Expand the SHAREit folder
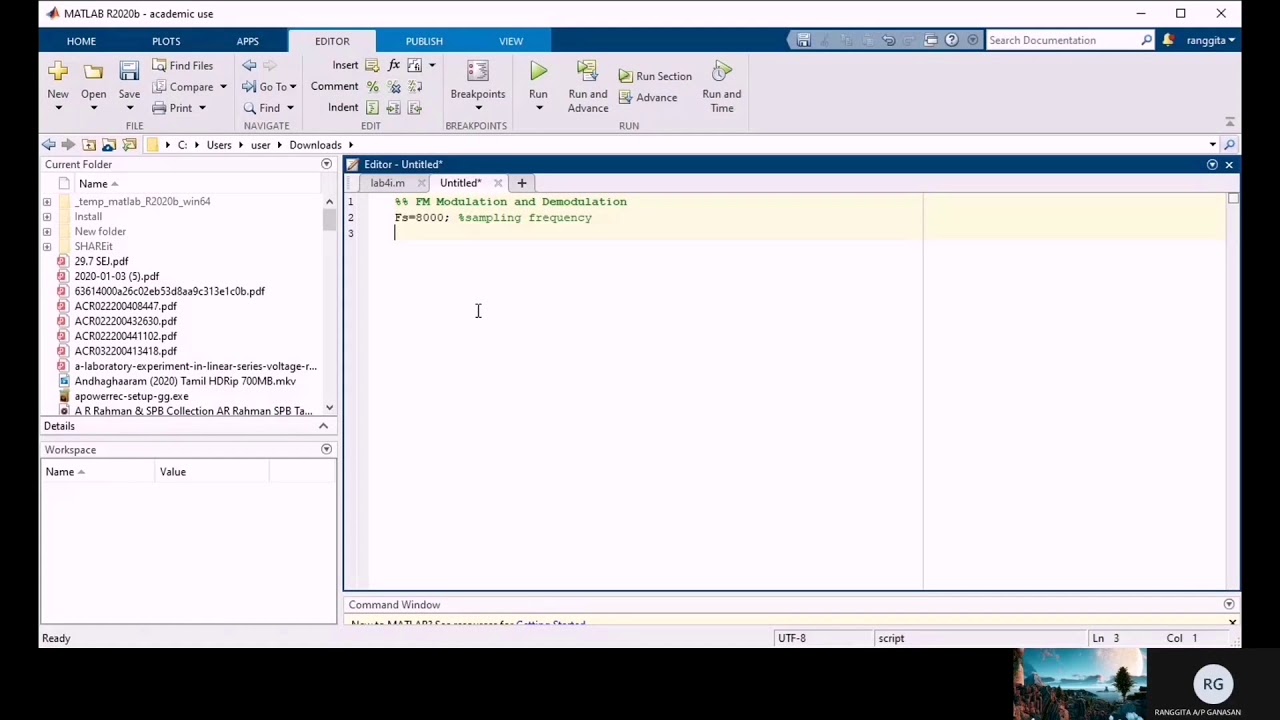This screenshot has width=1280, height=720. (x=47, y=247)
